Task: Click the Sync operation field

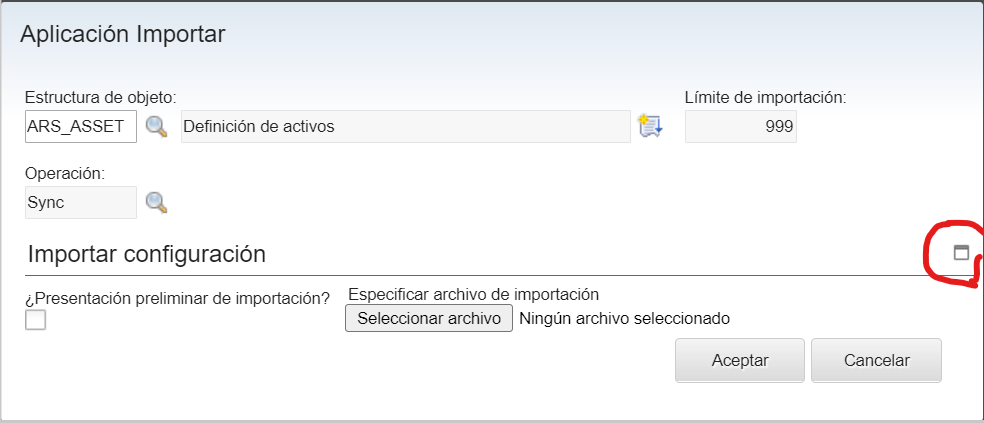Action: (x=81, y=202)
